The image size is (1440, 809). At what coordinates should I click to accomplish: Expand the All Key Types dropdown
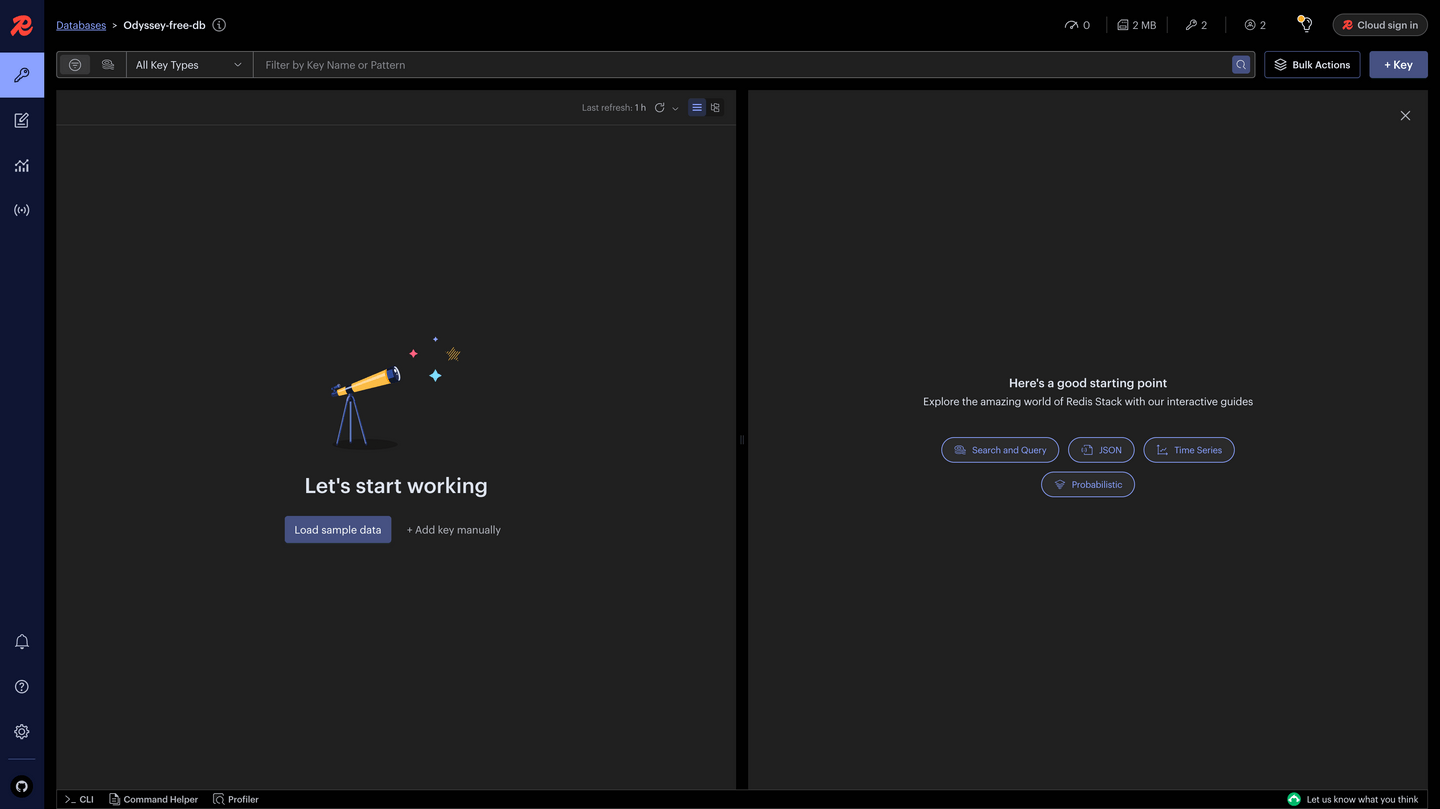coord(189,65)
